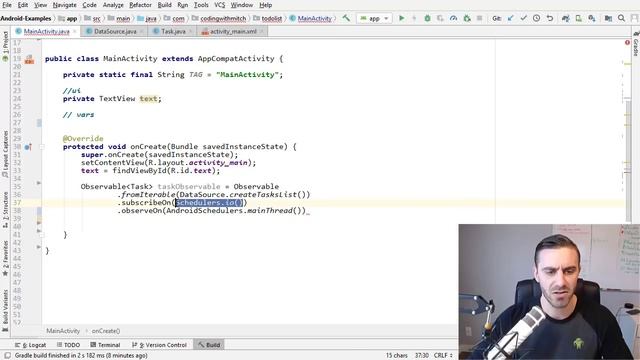Image resolution: width=640 pixels, height=360 pixels.
Task: Click the MainActivity breadcrumb in navigation bar
Action: 311,18
